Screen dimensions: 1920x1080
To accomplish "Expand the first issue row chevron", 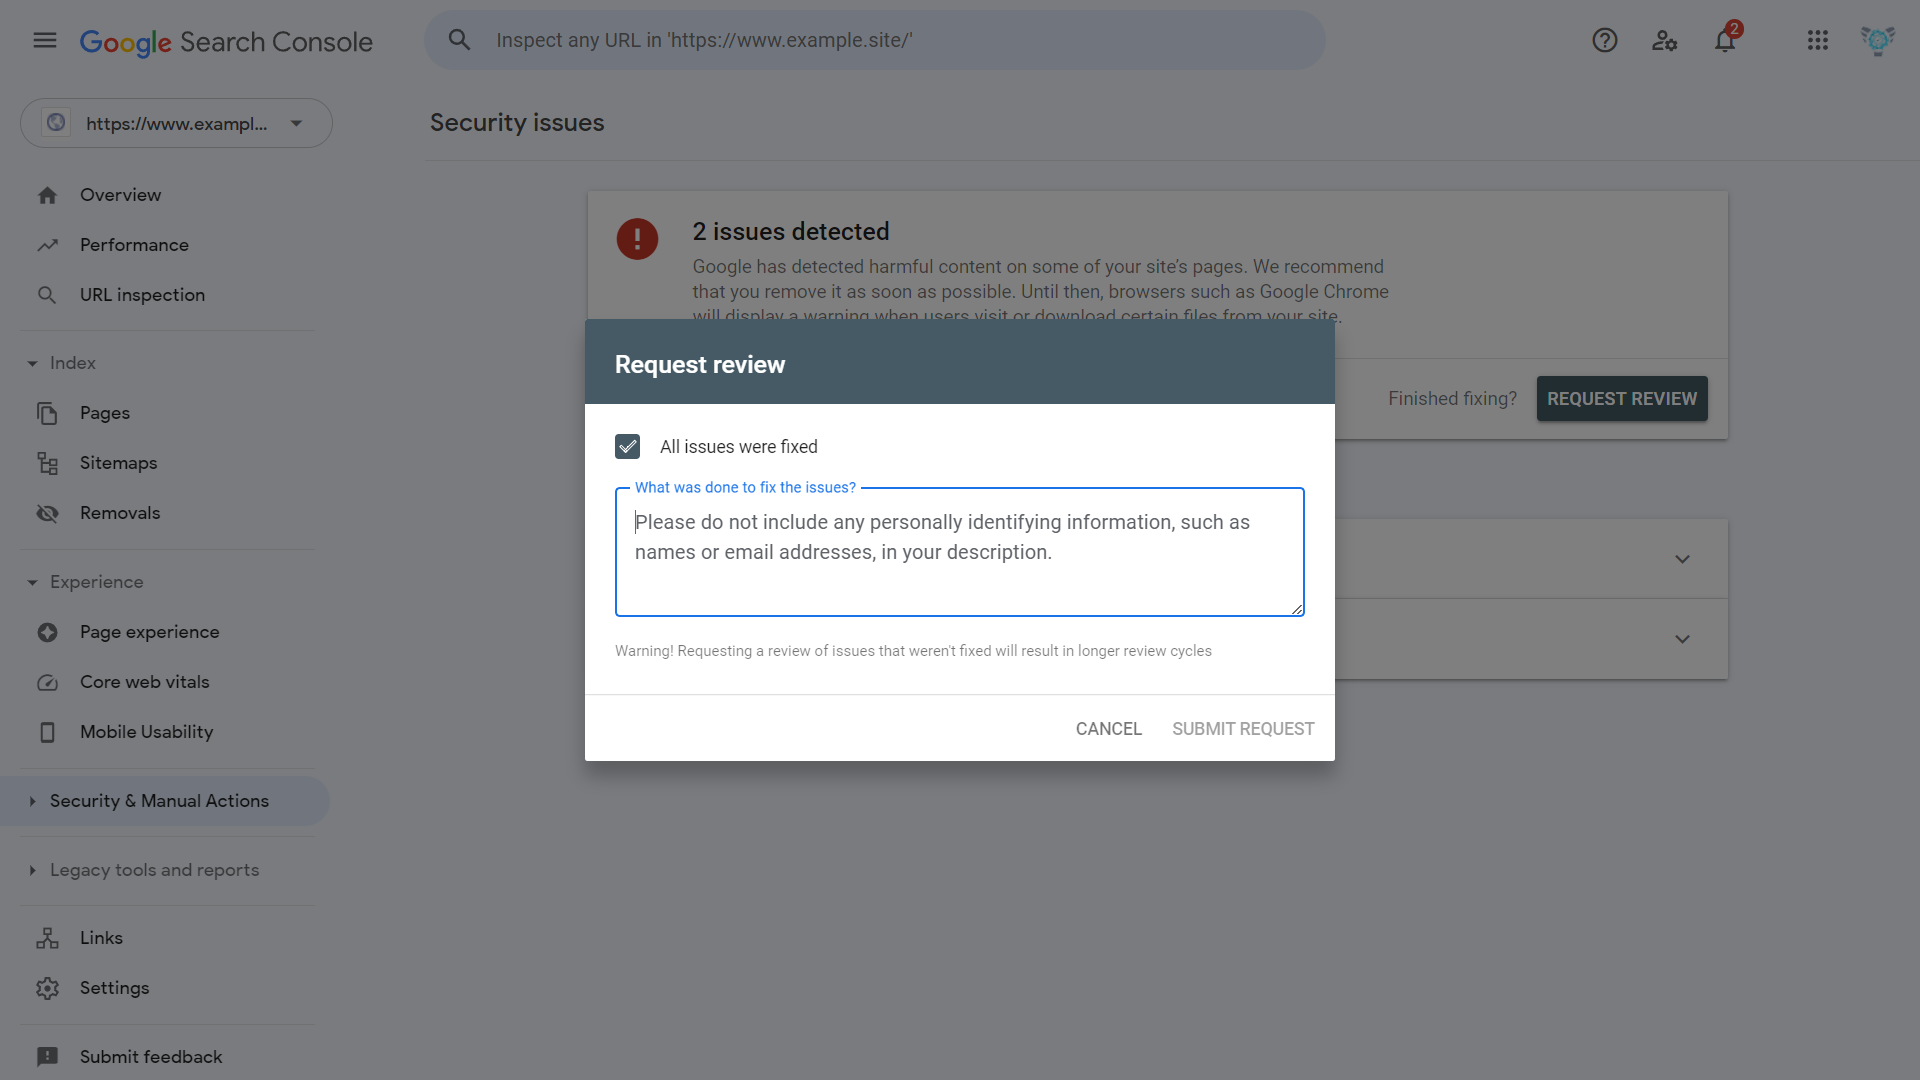I will tap(1682, 559).
